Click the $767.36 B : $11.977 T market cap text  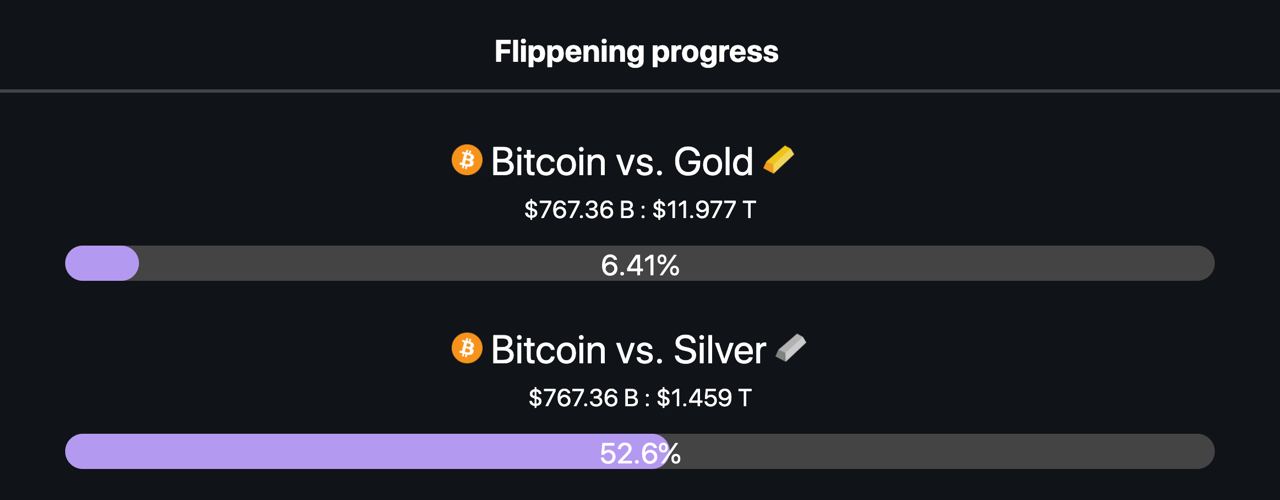coord(640,210)
